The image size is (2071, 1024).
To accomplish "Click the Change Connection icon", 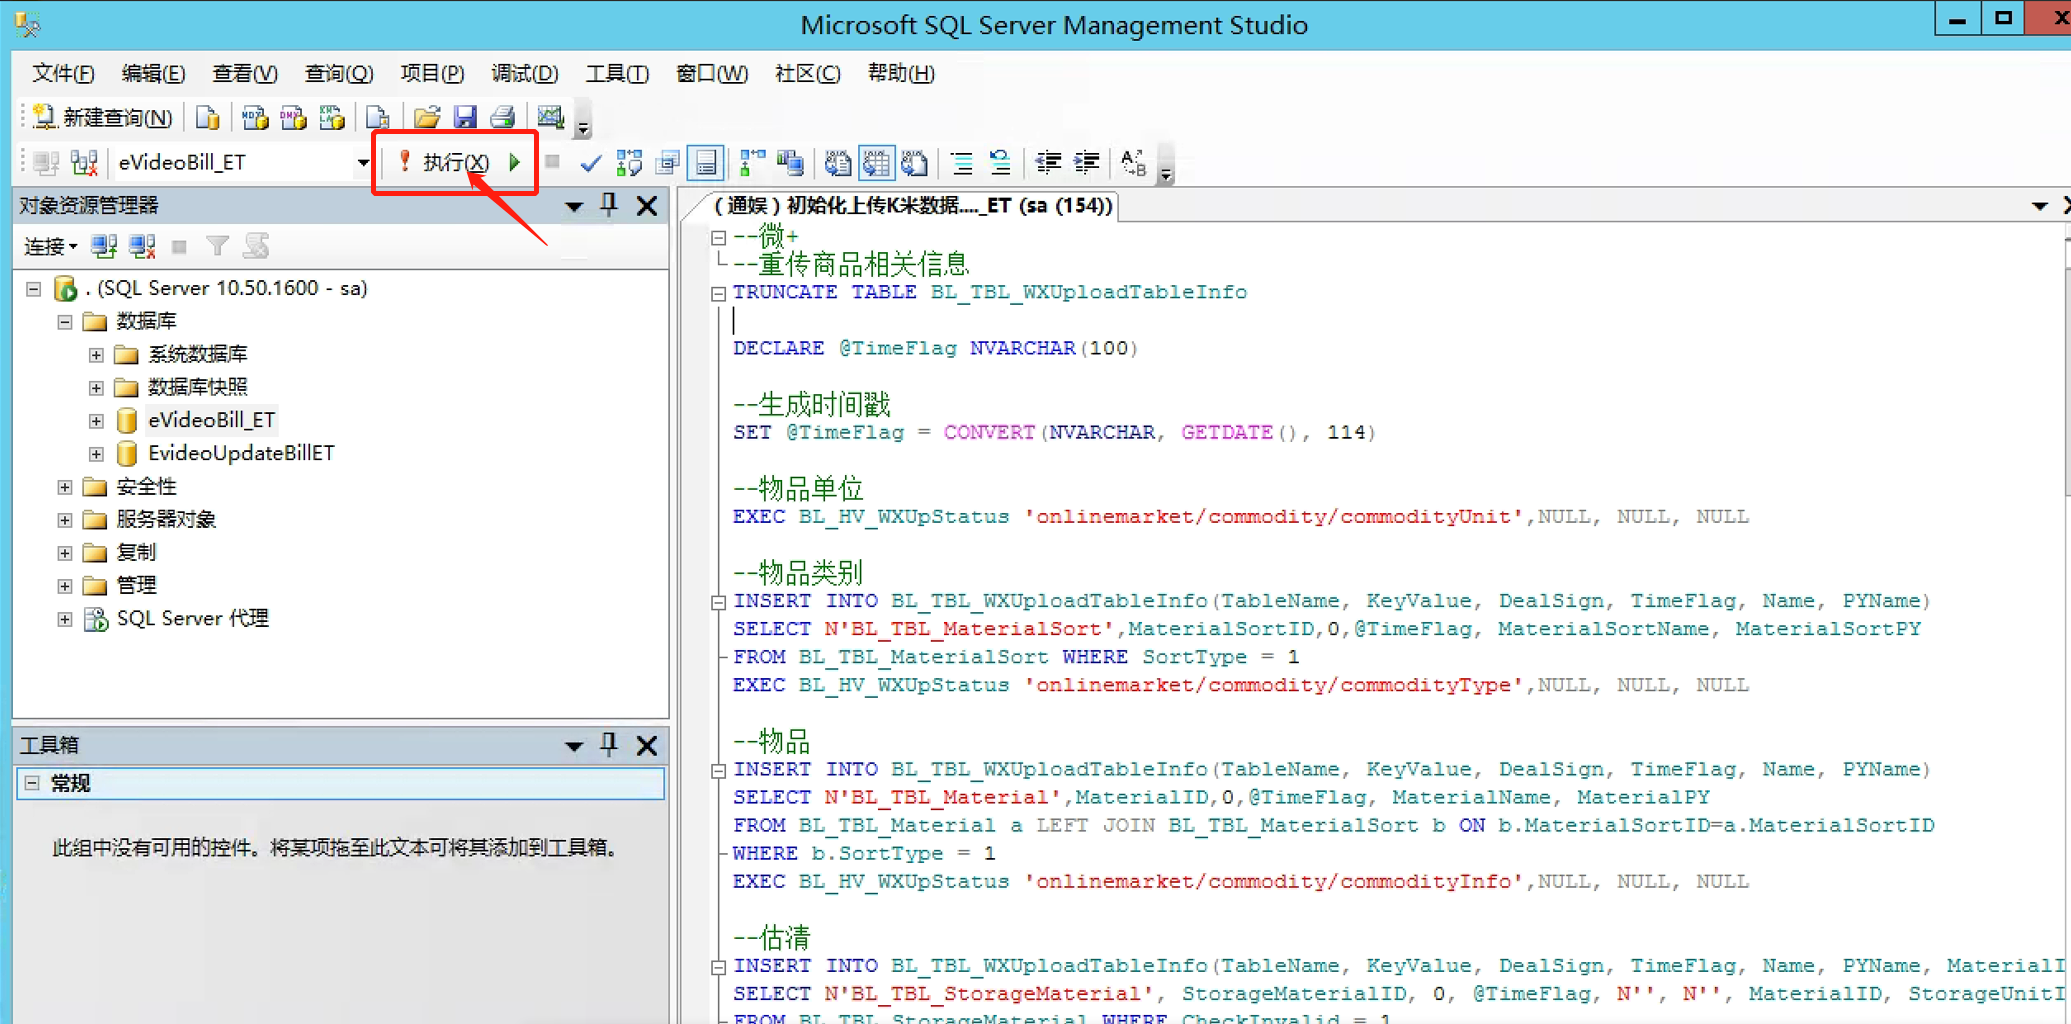I will point(84,162).
